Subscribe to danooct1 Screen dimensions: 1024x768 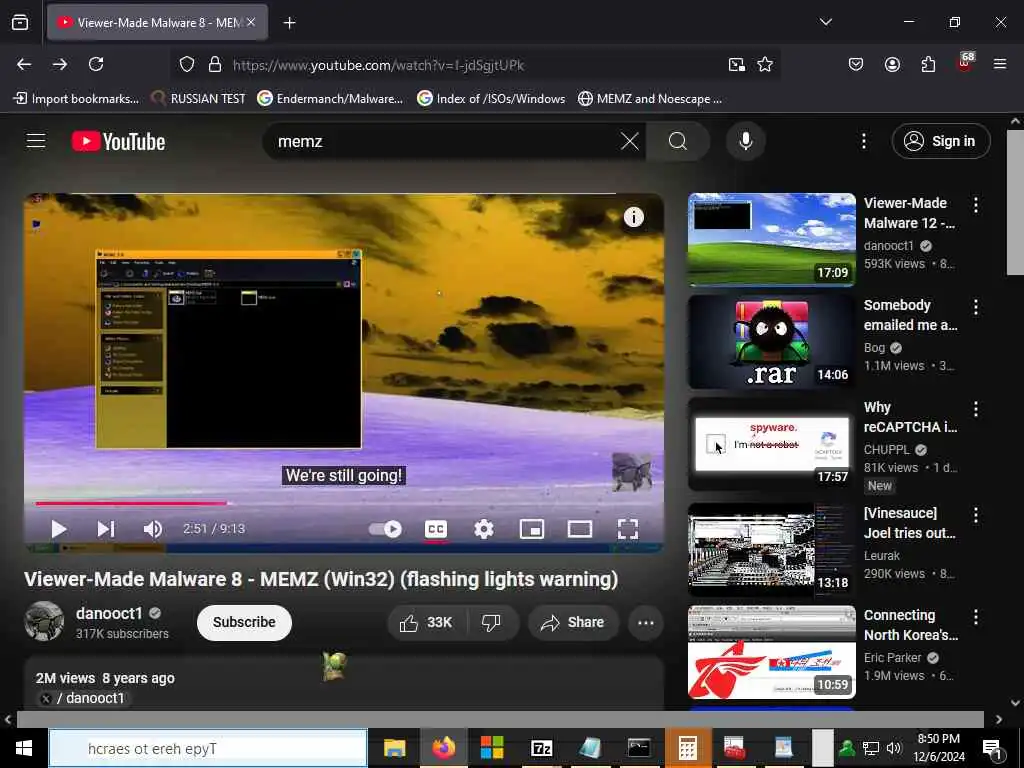pyautogui.click(x=244, y=622)
